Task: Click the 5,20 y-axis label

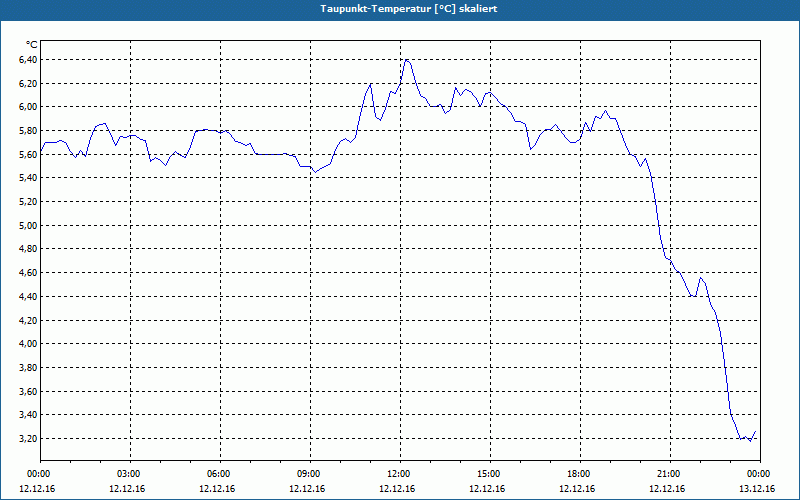Action: tap(29, 202)
